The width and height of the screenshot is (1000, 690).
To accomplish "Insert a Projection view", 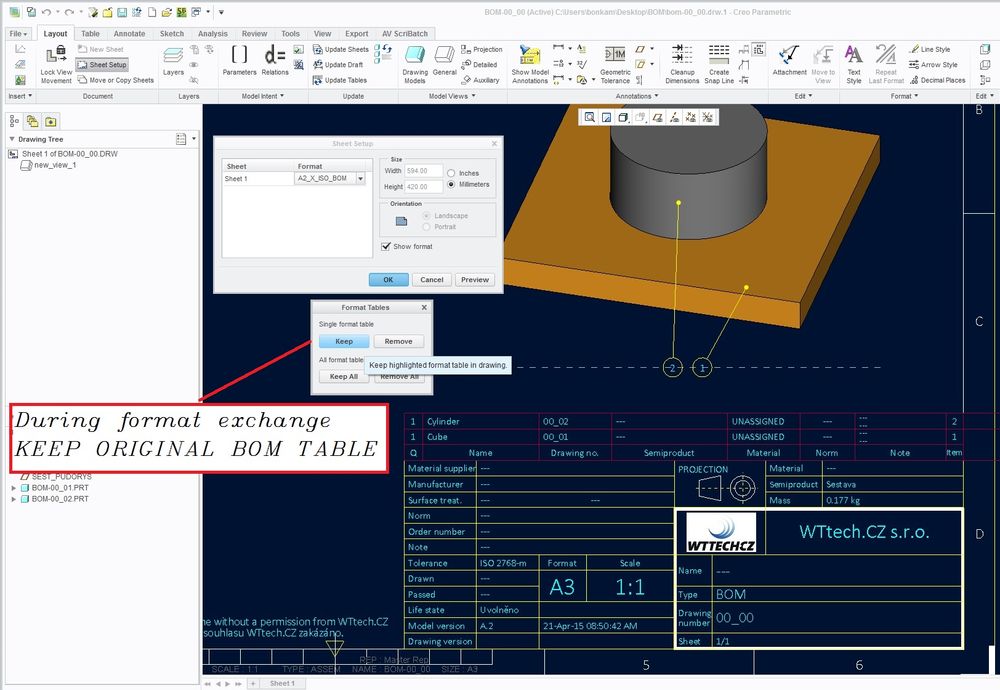I will point(482,49).
